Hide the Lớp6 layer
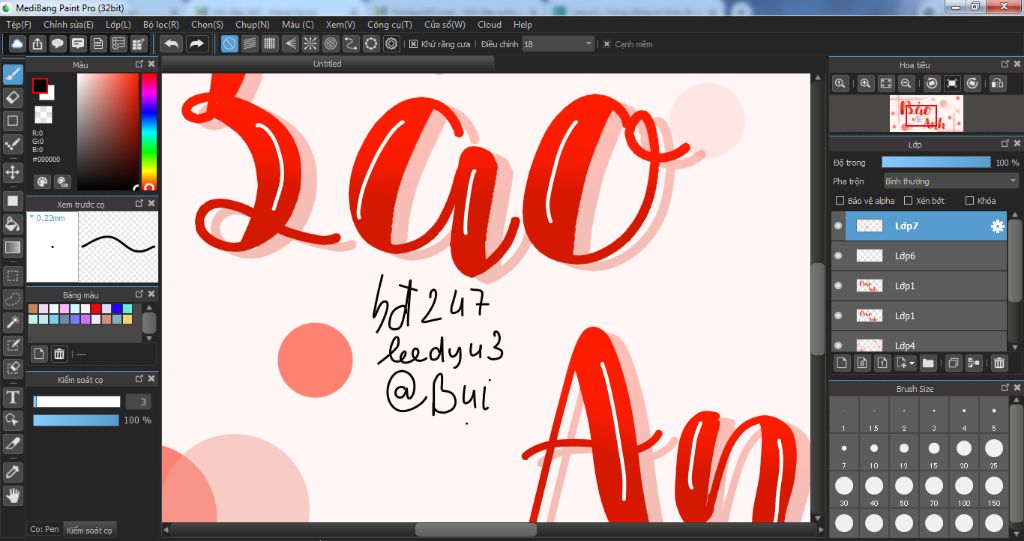Image resolution: width=1024 pixels, height=541 pixels. click(839, 256)
